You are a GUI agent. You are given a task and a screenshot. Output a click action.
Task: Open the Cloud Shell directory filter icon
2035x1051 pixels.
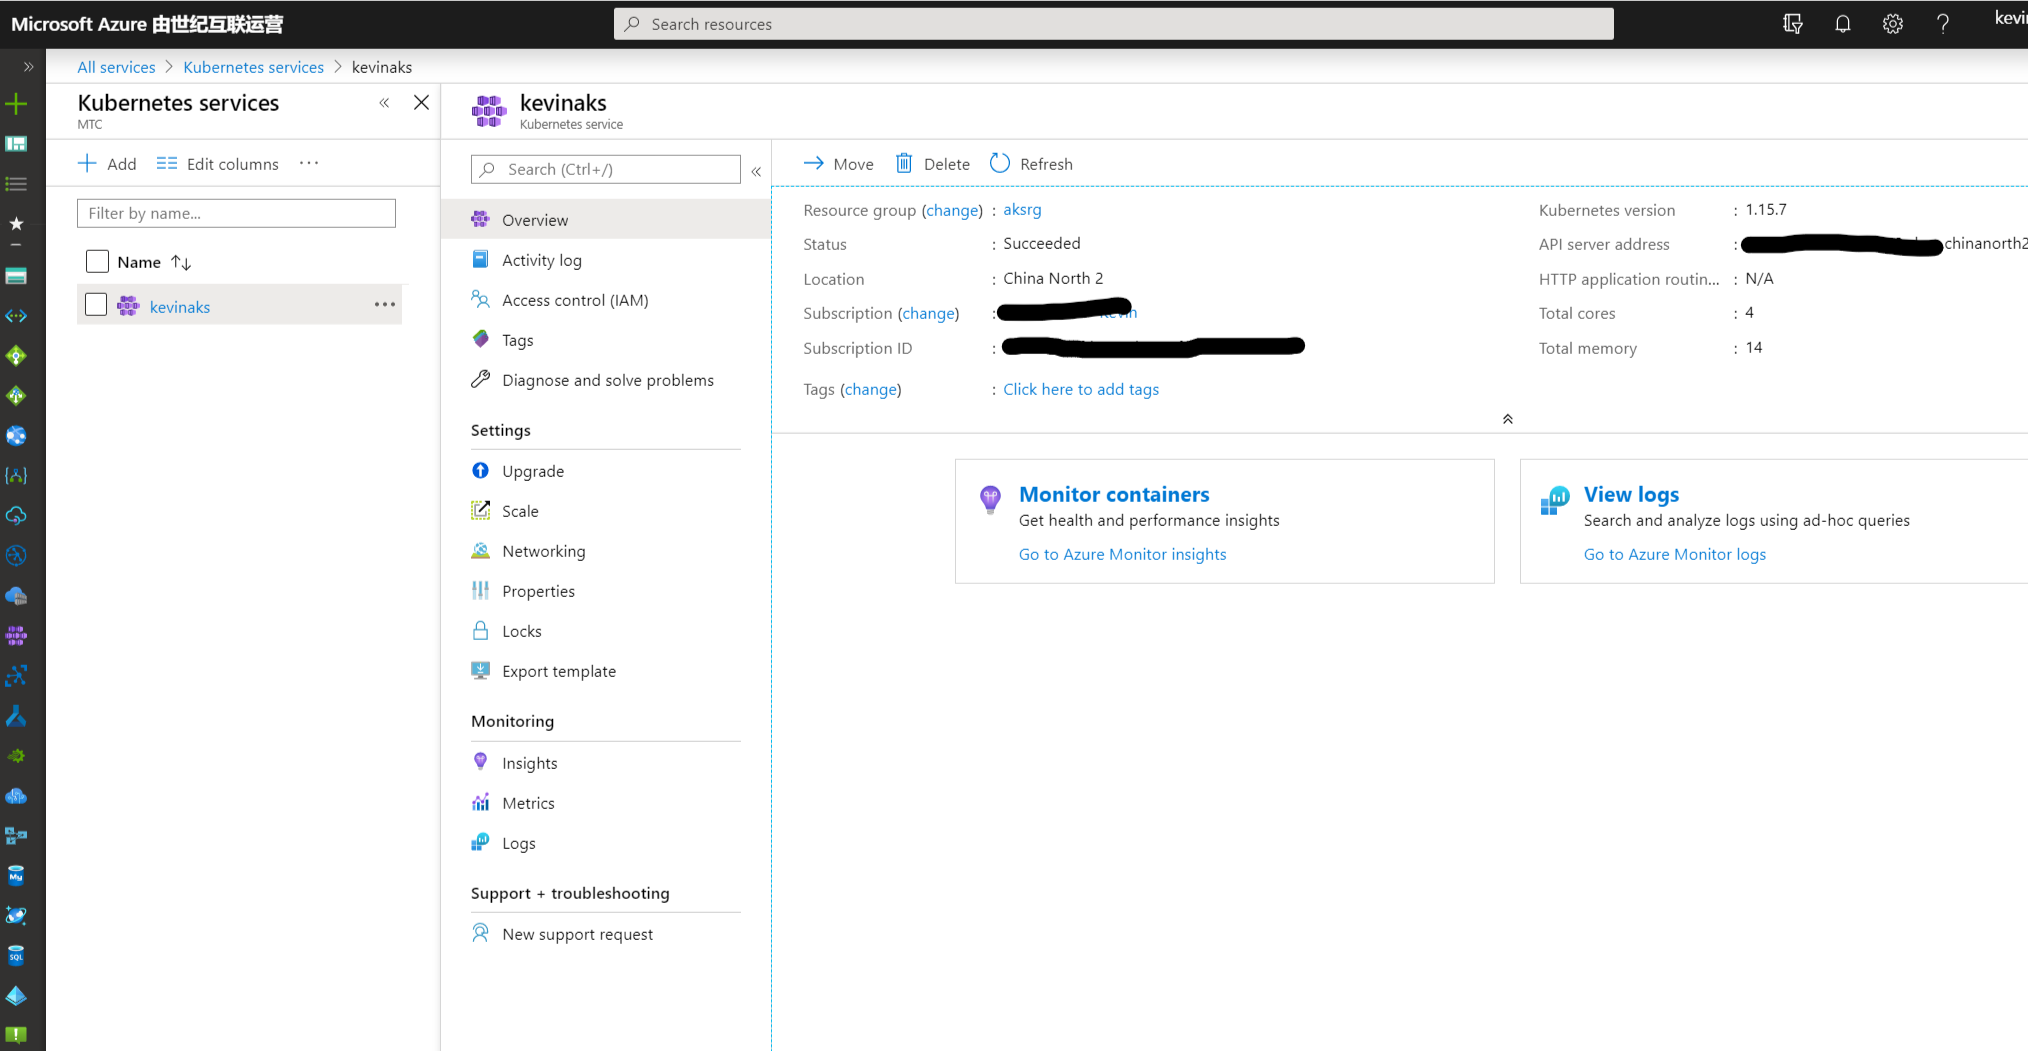click(1792, 24)
